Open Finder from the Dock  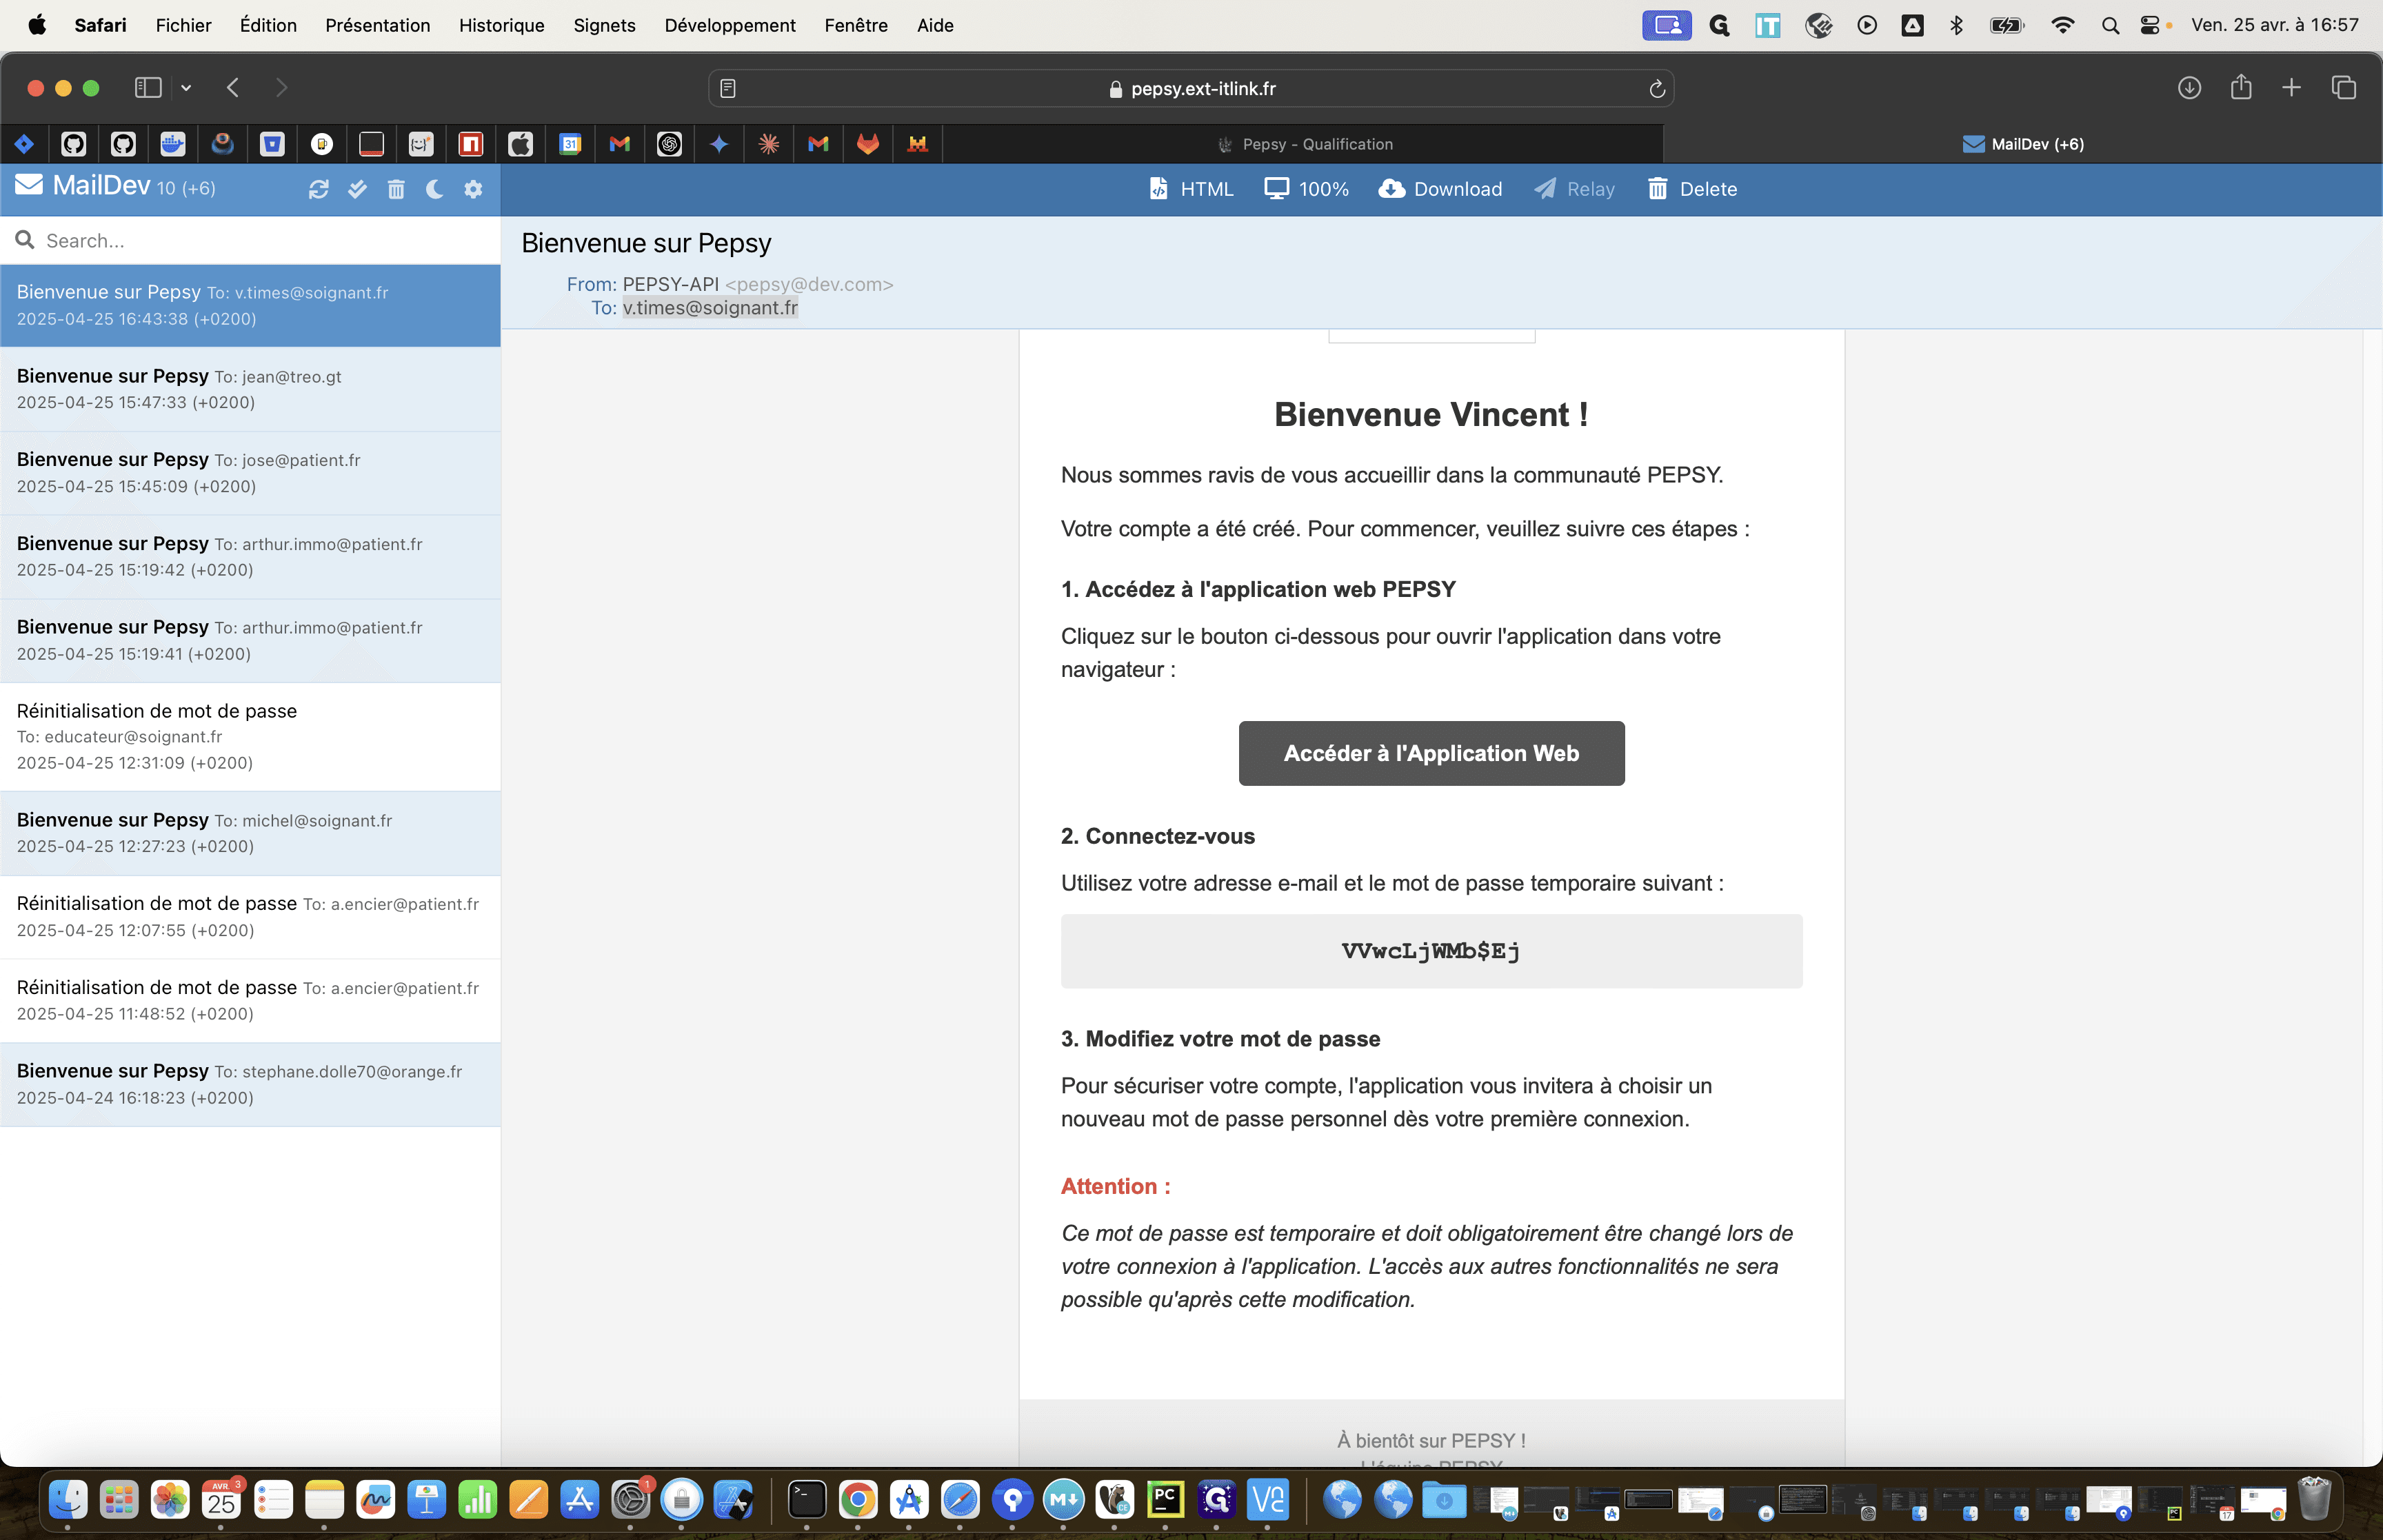coord(68,1499)
